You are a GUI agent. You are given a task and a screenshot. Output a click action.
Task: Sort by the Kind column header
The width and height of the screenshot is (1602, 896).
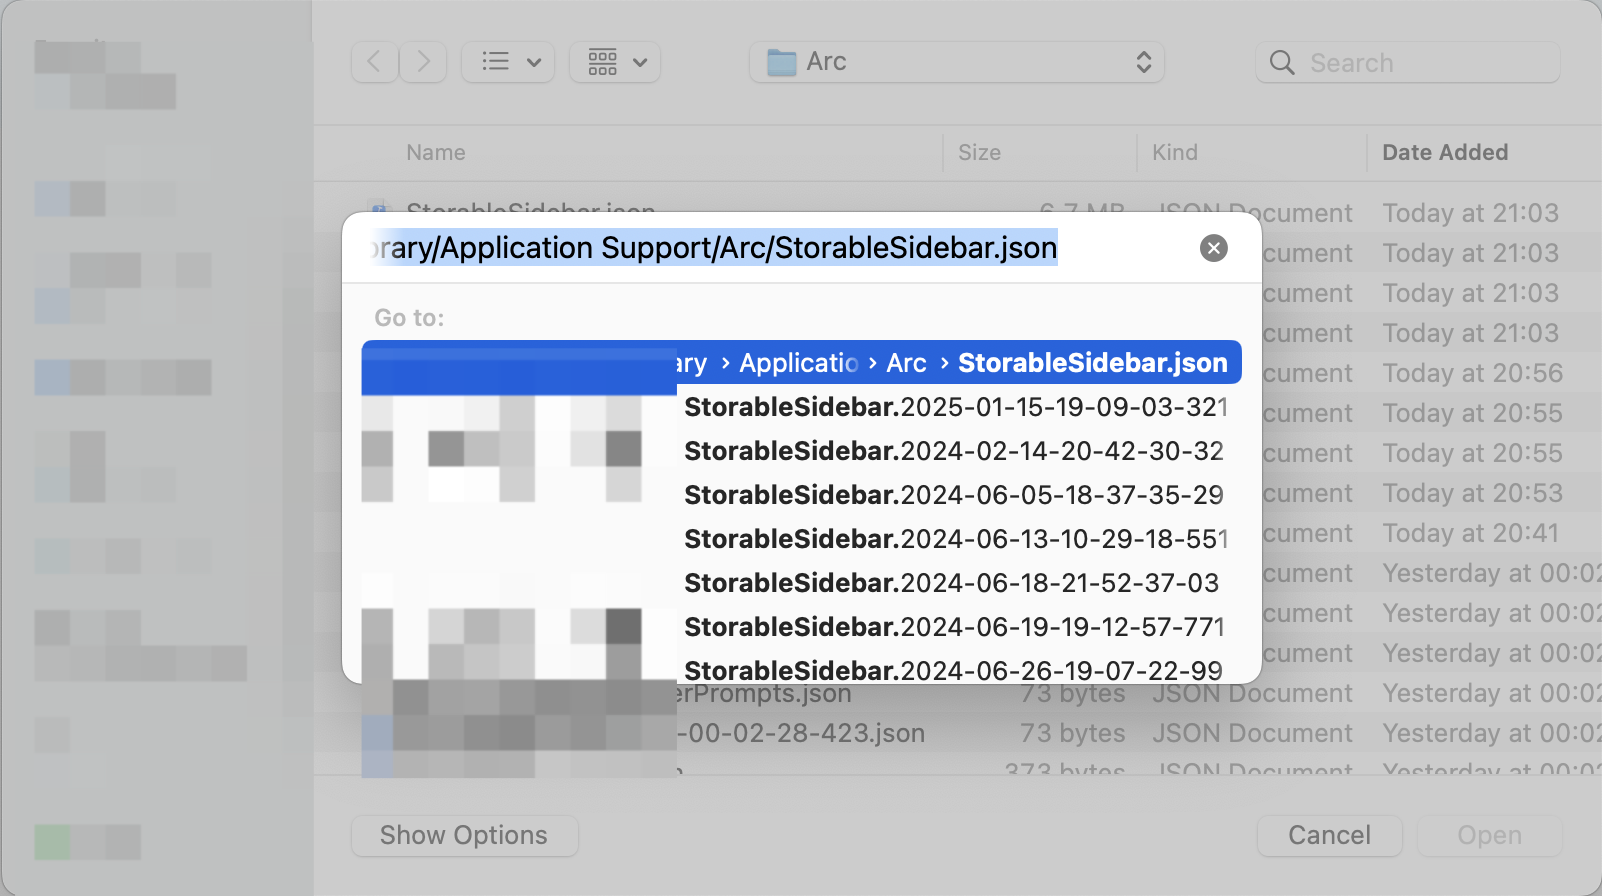tap(1175, 152)
